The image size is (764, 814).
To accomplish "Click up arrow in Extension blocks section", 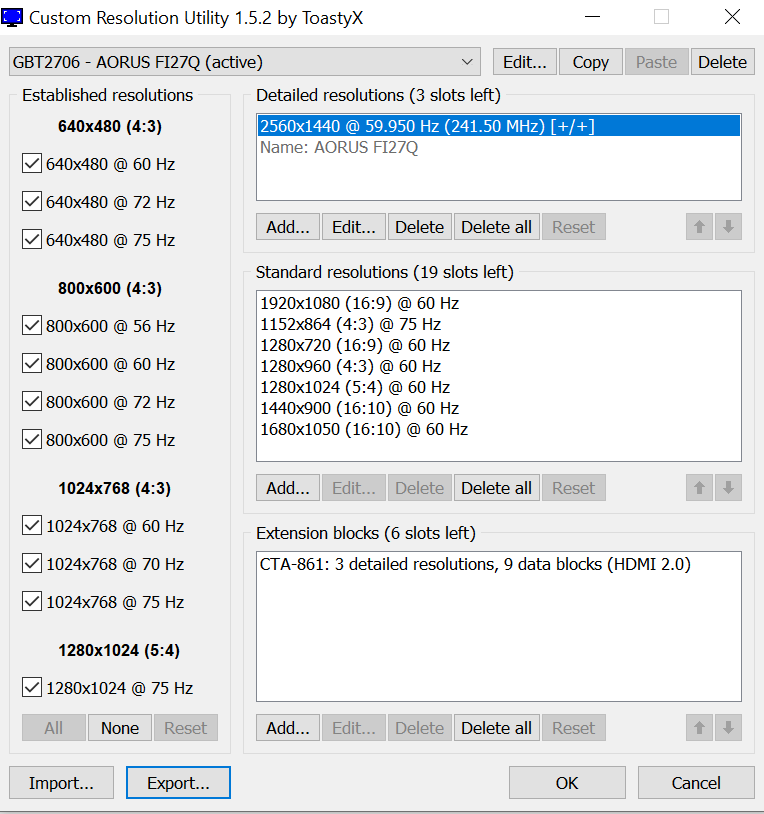I will (x=699, y=728).
